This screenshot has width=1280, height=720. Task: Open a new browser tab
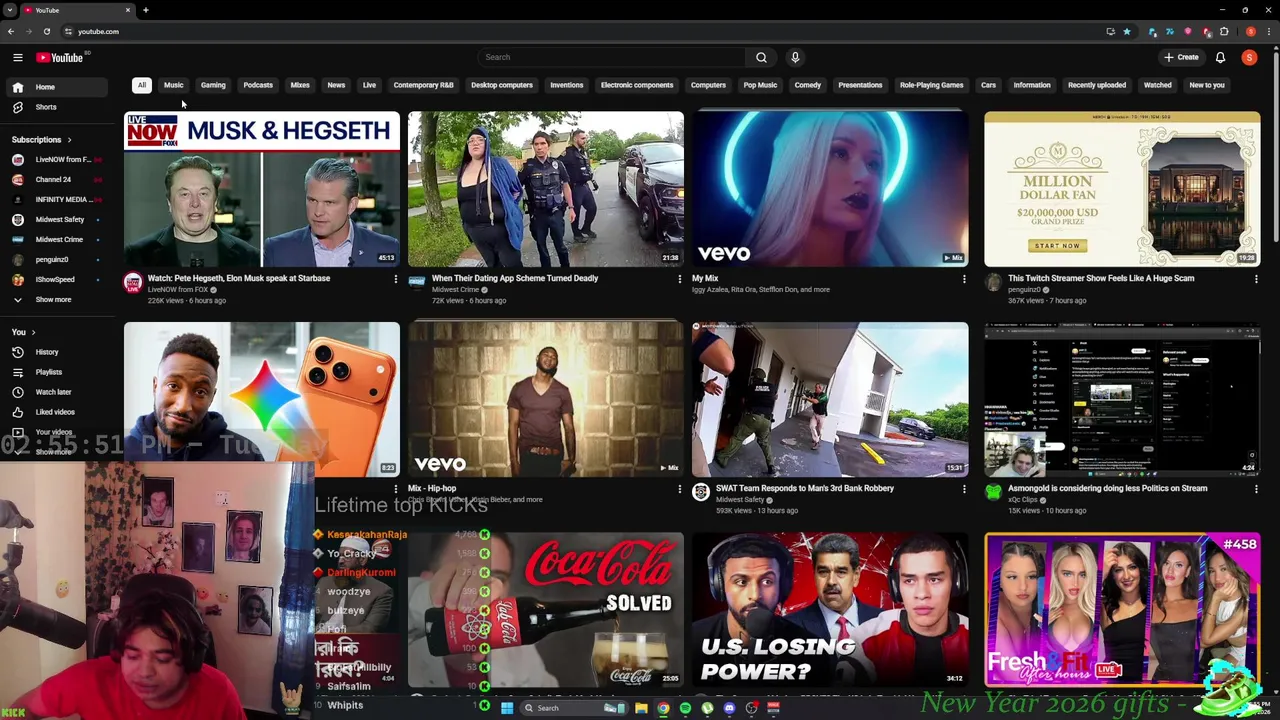pos(145,10)
